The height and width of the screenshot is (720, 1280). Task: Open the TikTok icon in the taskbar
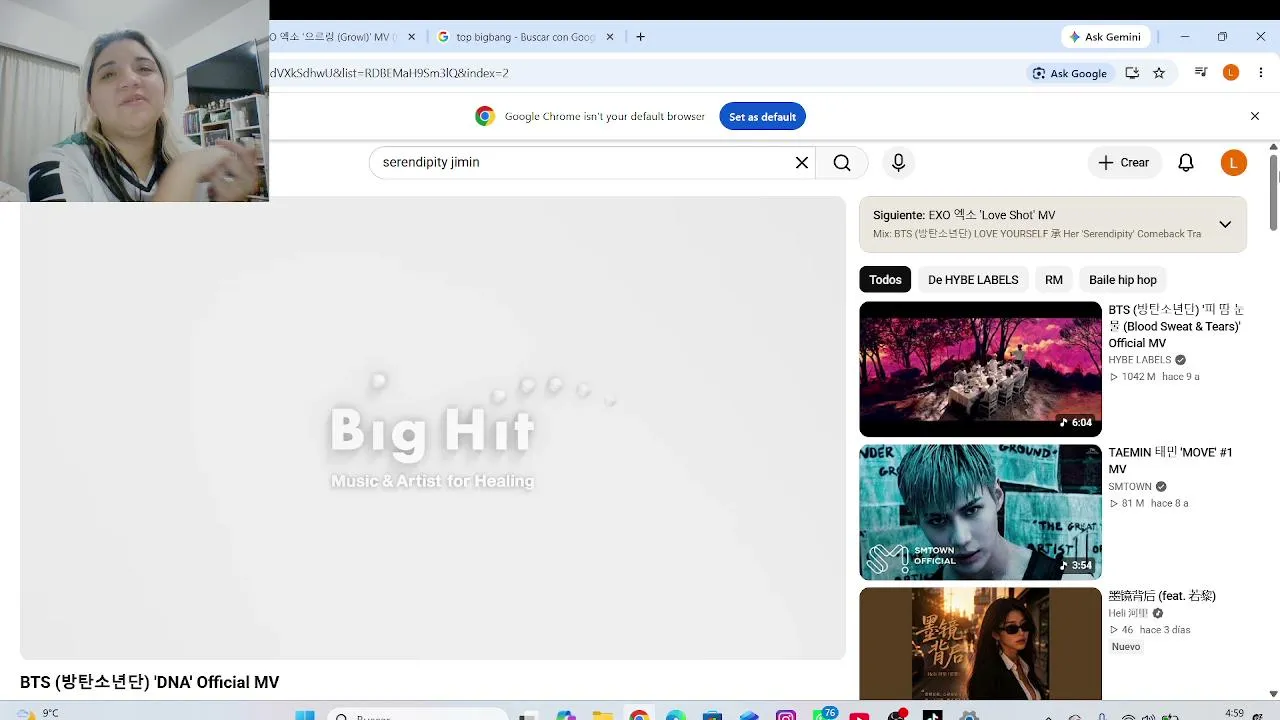pos(932,715)
